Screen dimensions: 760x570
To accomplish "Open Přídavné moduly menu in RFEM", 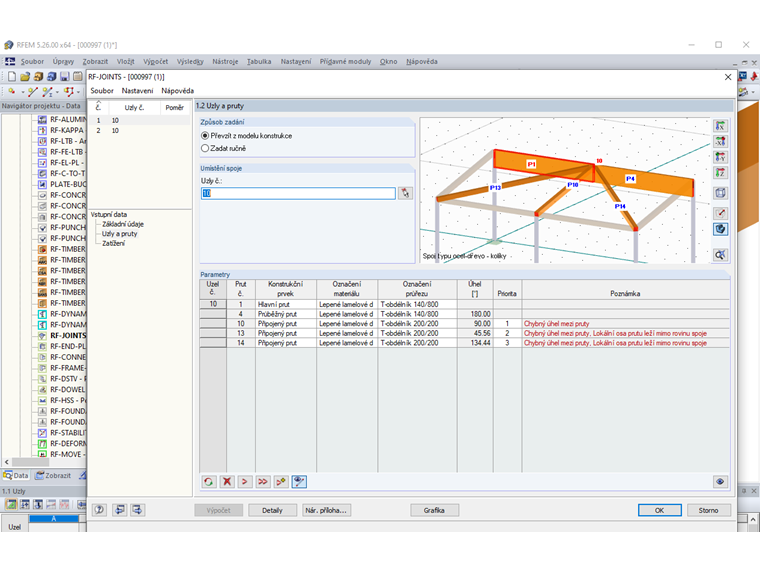I will tap(345, 62).
